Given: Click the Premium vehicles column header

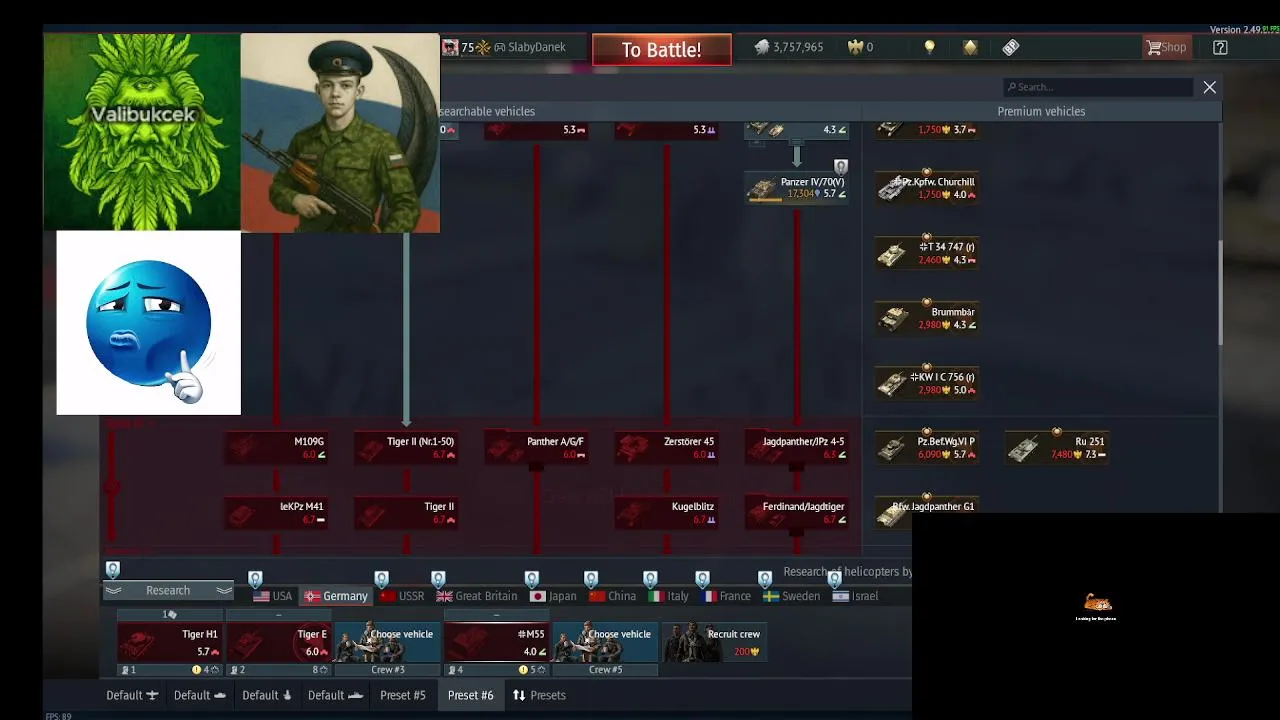Looking at the screenshot, I should [1041, 111].
